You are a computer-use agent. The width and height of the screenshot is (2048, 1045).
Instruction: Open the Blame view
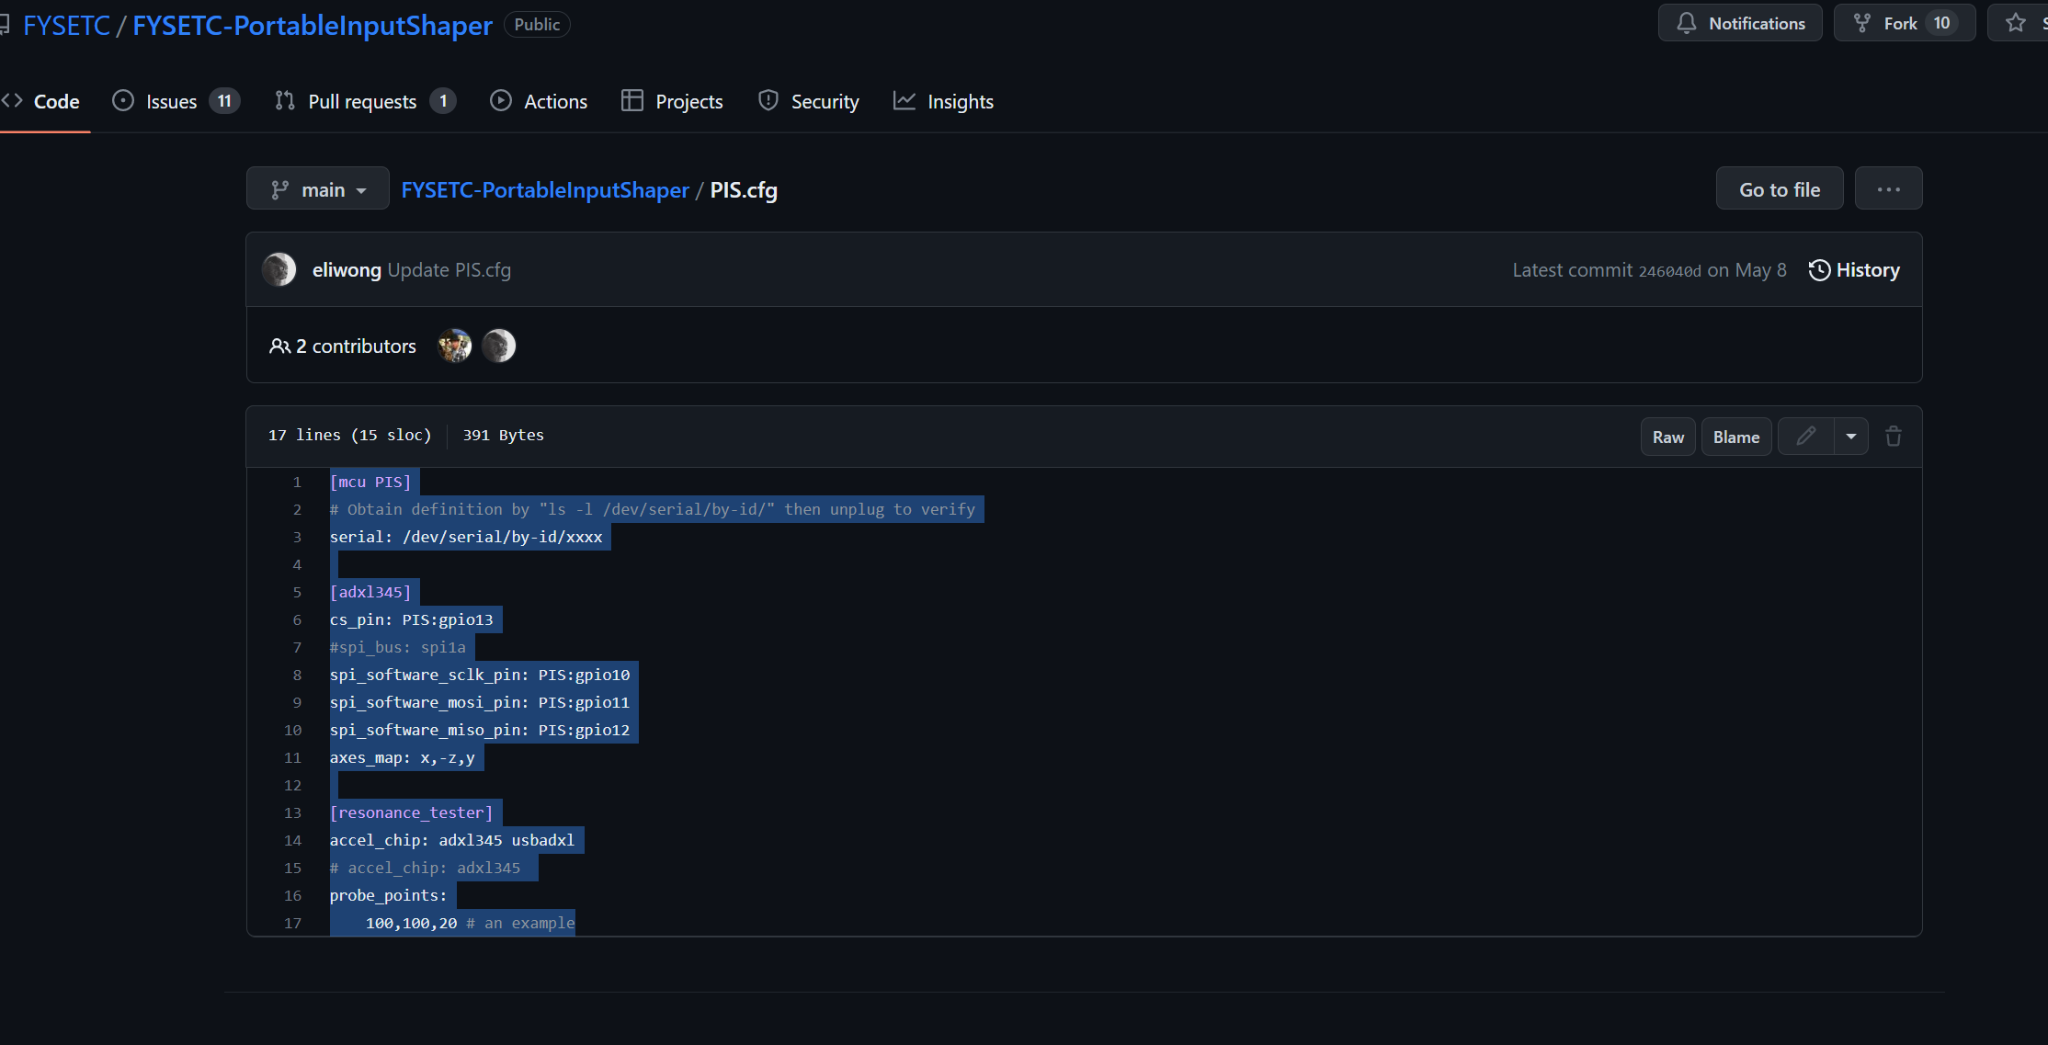pos(1736,437)
